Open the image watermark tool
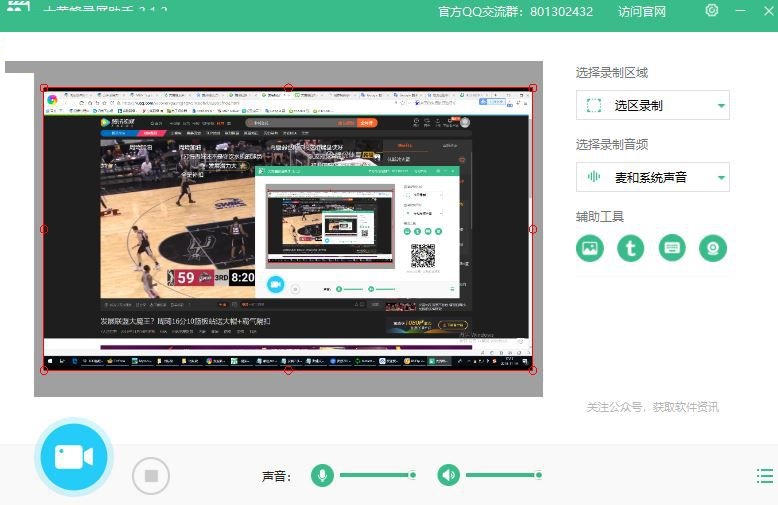Screen dimensions: 778x505 tap(590, 248)
